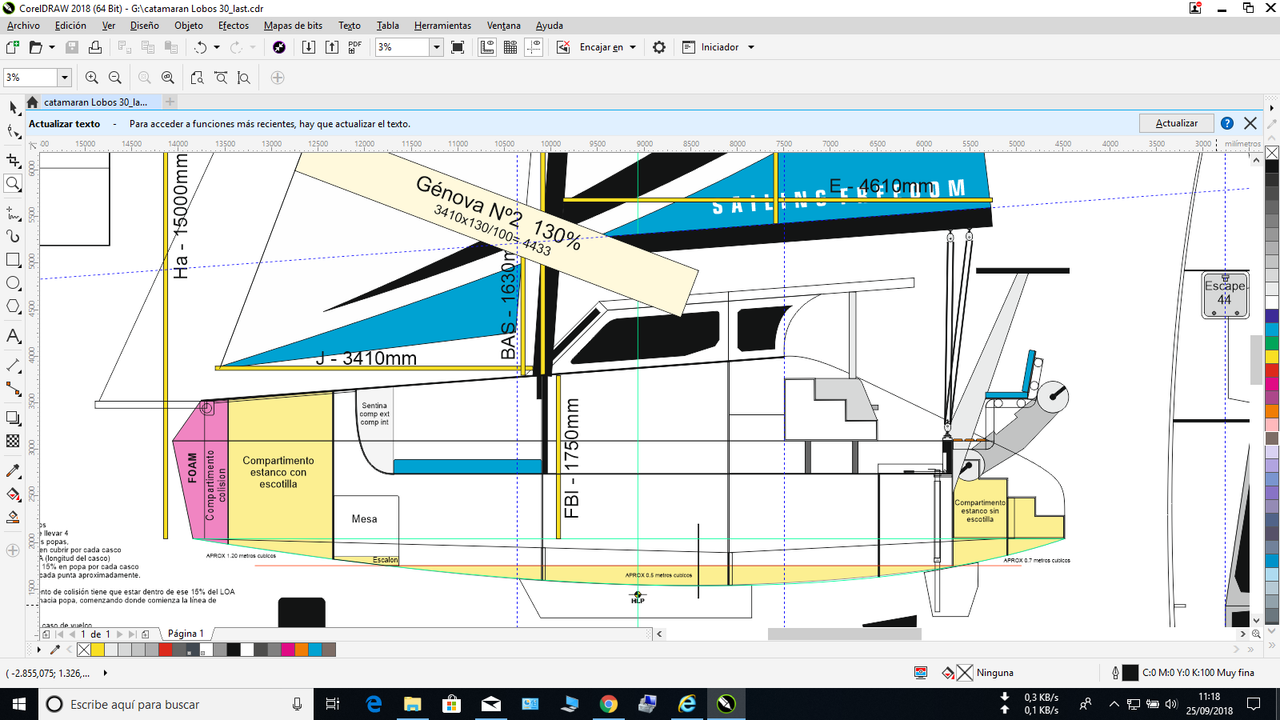
Task: Select Página 1 page tab
Action: [x=186, y=634]
